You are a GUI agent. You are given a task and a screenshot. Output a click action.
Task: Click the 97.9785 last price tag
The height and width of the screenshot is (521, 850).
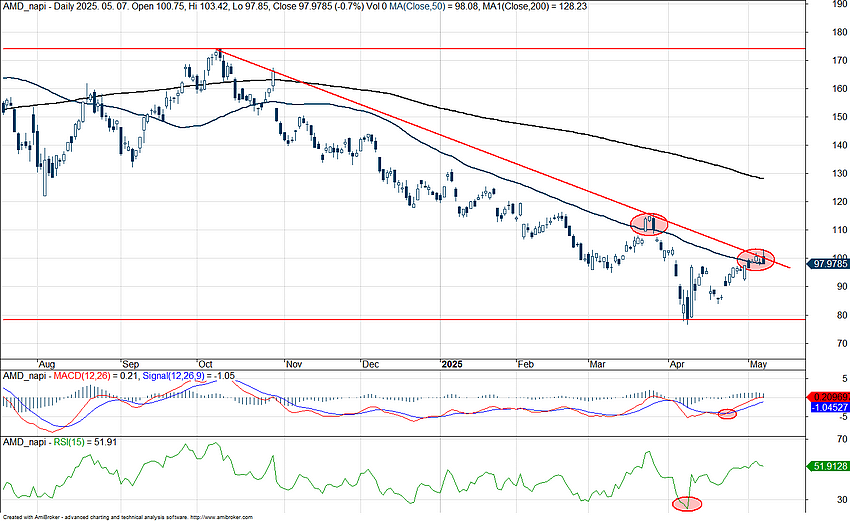click(829, 264)
